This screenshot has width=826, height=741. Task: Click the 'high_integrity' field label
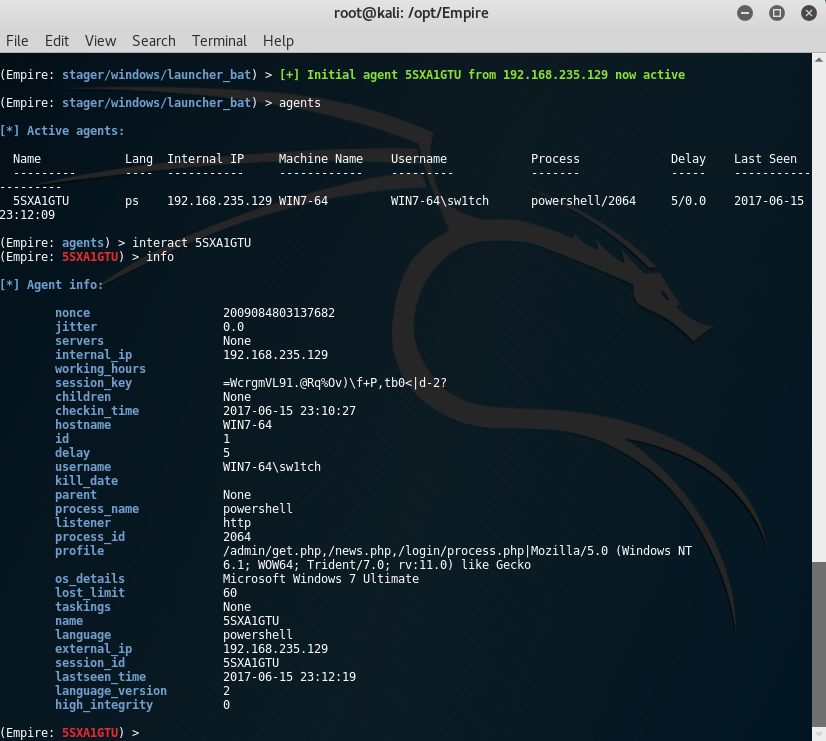pos(104,705)
